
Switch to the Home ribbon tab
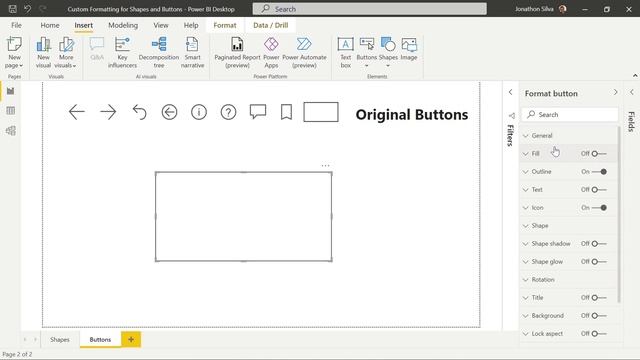click(x=50, y=25)
